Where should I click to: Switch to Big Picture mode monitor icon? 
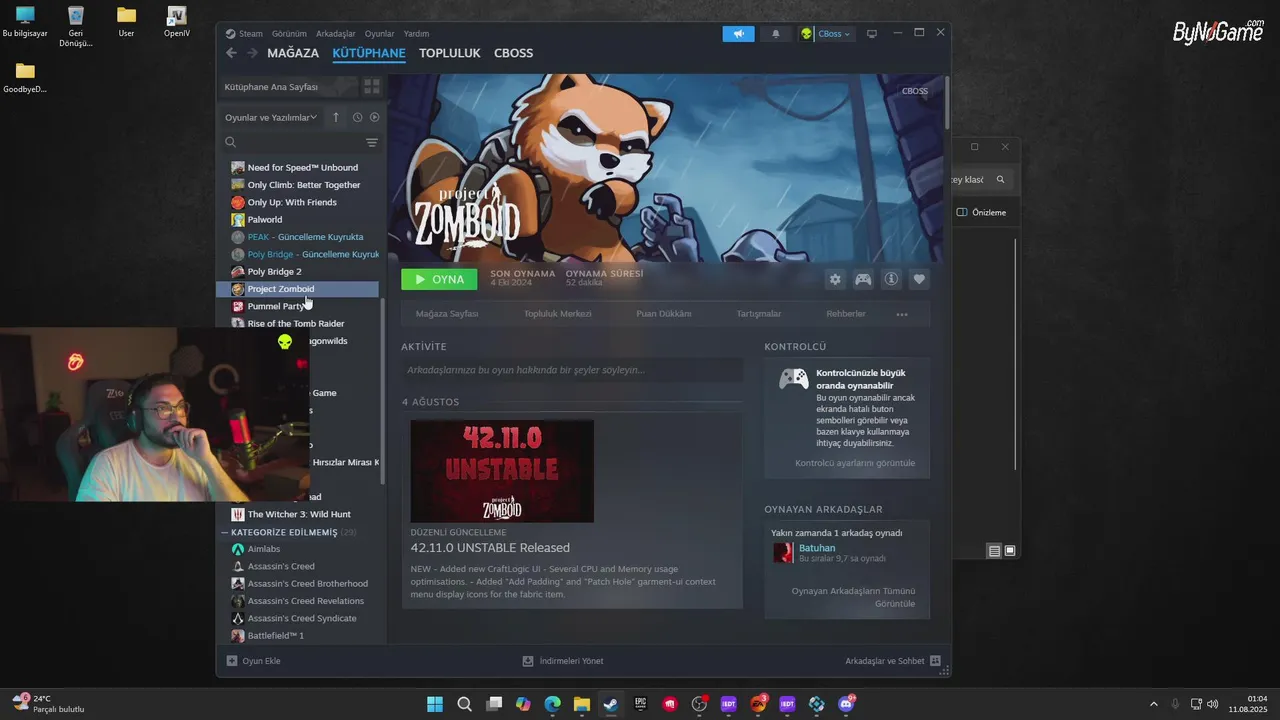tap(872, 34)
